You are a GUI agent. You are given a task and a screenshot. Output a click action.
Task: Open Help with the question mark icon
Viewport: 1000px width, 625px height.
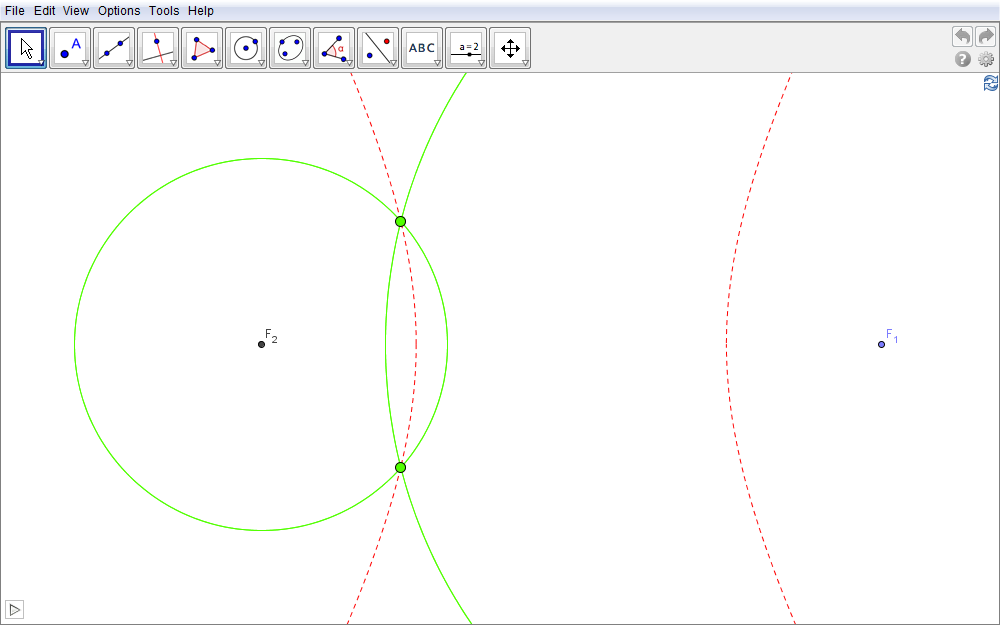point(963,60)
